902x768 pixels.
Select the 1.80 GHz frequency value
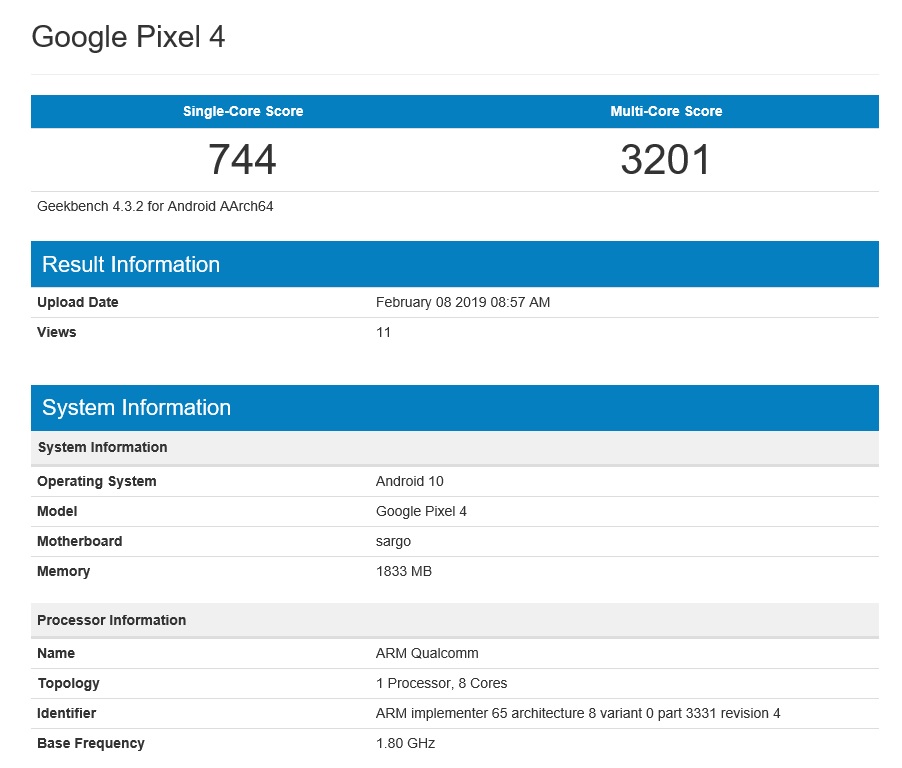tap(406, 743)
